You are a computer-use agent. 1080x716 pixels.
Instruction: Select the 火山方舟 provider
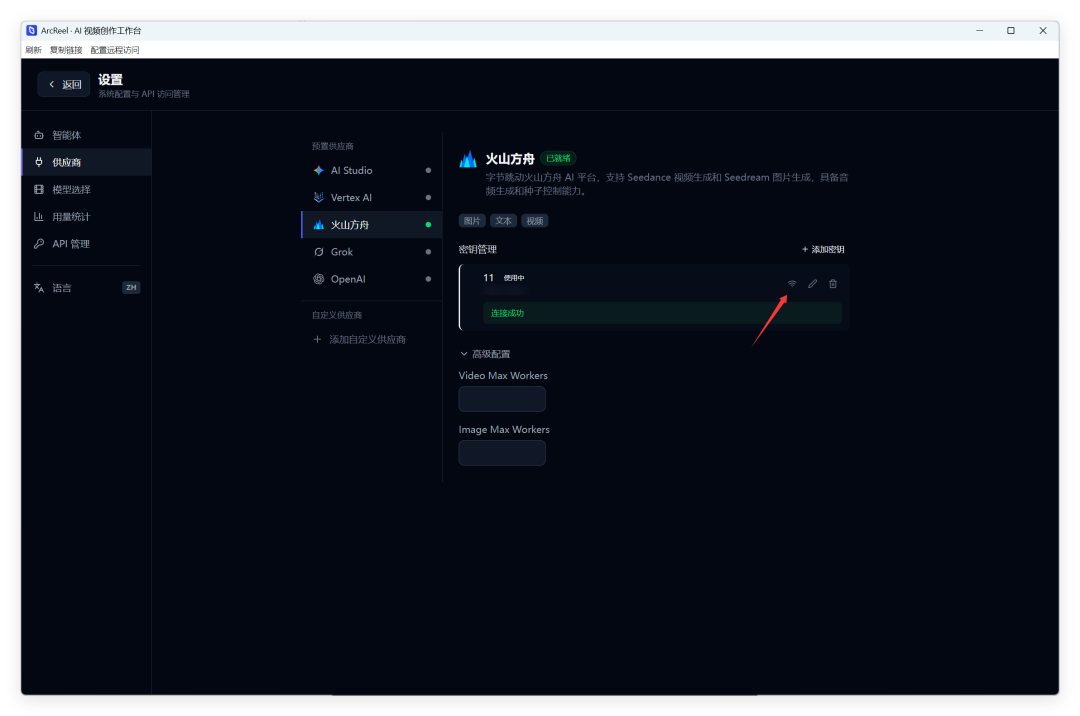[372, 224]
